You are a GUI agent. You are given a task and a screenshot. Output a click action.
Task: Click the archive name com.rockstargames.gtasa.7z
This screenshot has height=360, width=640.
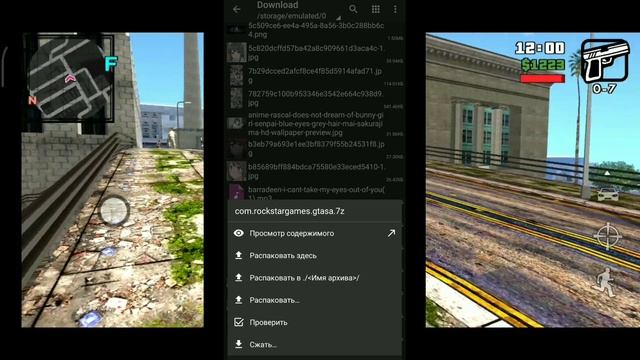(x=289, y=211)
